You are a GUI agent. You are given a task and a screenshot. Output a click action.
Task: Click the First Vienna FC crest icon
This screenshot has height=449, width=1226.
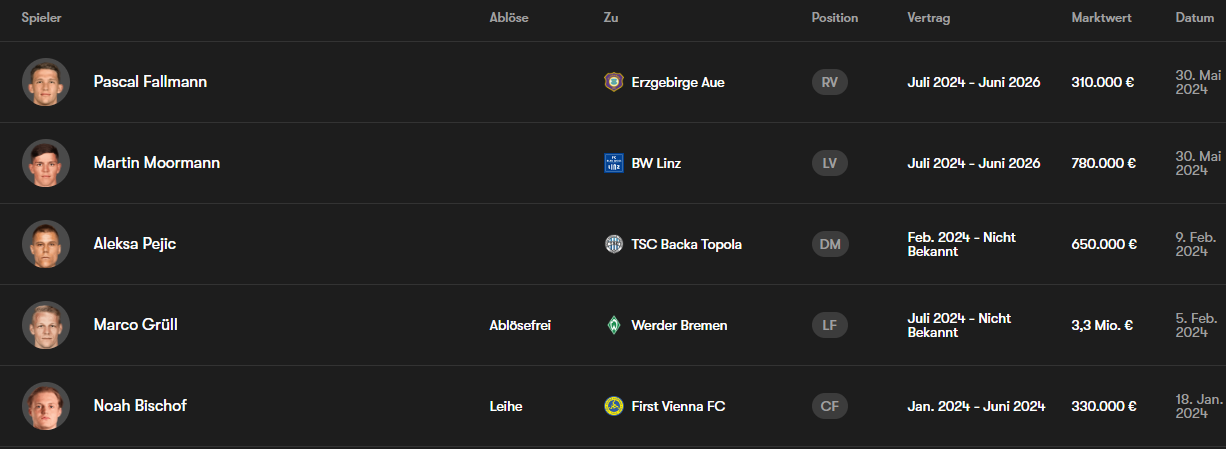pos(613,406)
